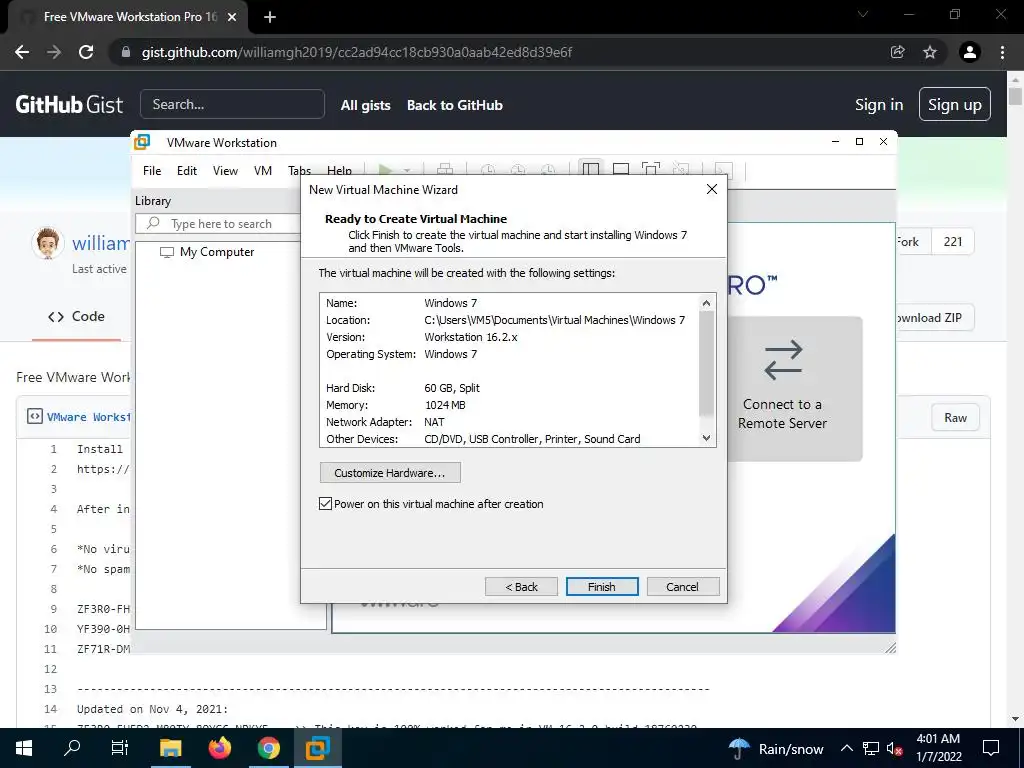Open the notification center icon
The image size is (1024, 768).
991,748
